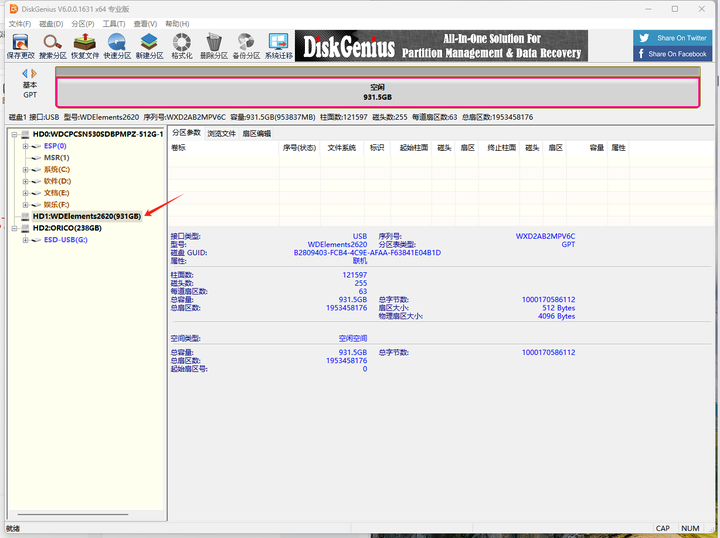This screenshot has height=538, width=720.
Task: Click the ESP(0) partition icon
Action: (36, 146)
